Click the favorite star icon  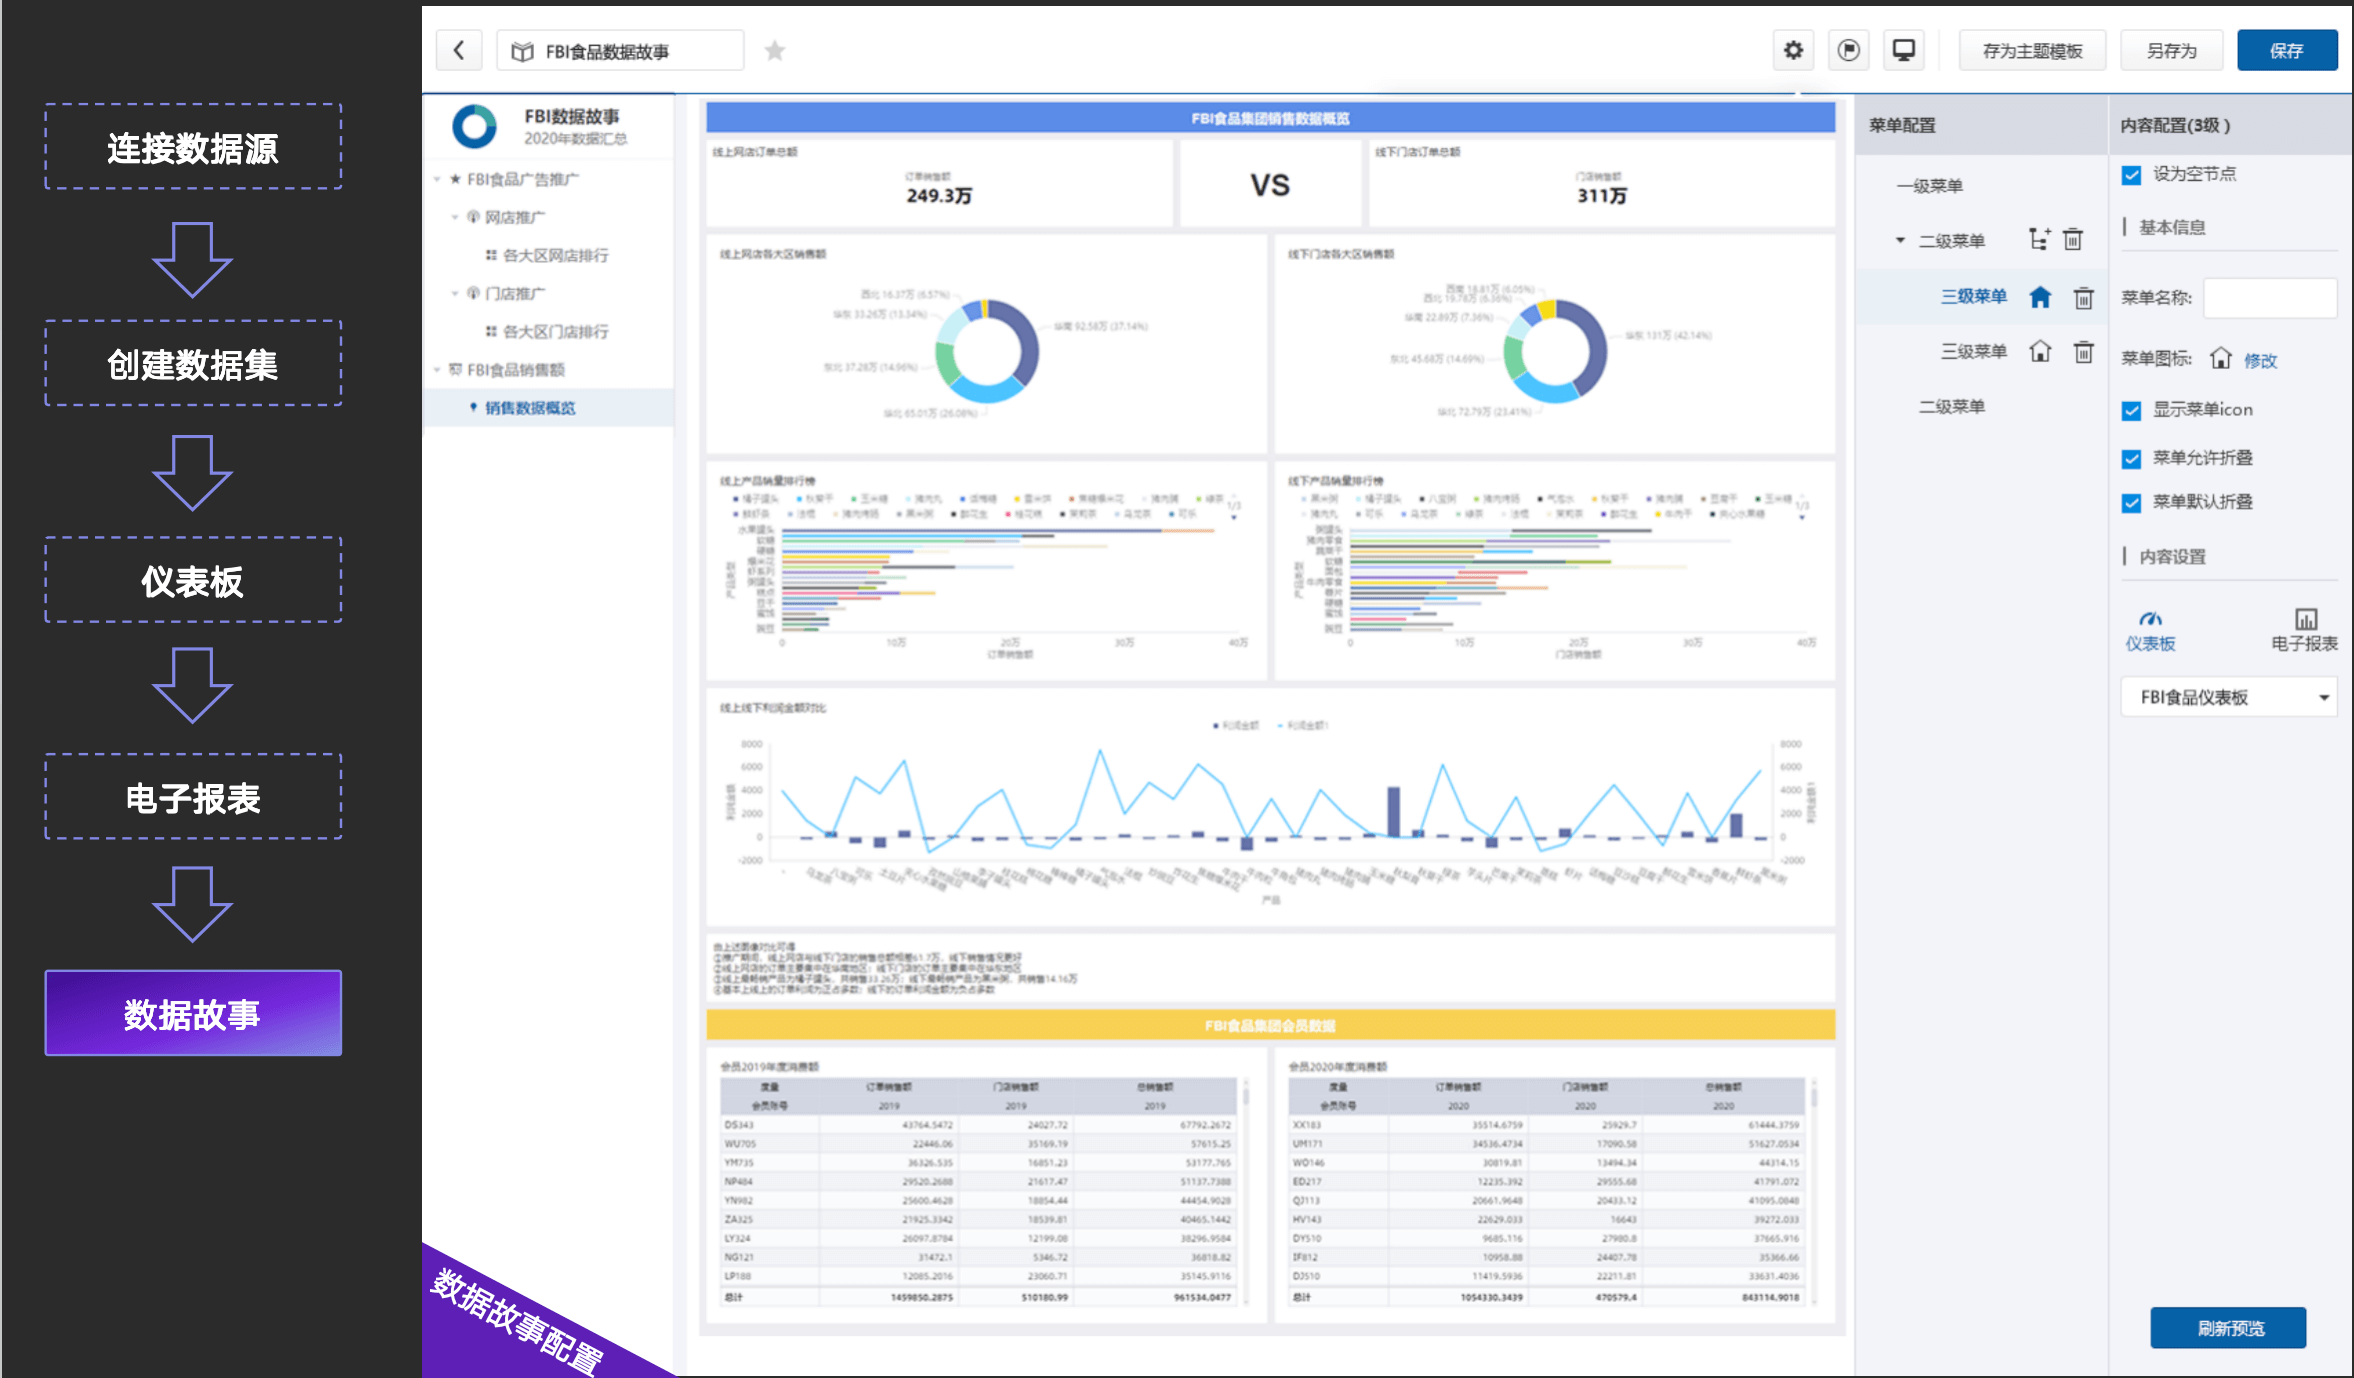(x=774, y=51)
